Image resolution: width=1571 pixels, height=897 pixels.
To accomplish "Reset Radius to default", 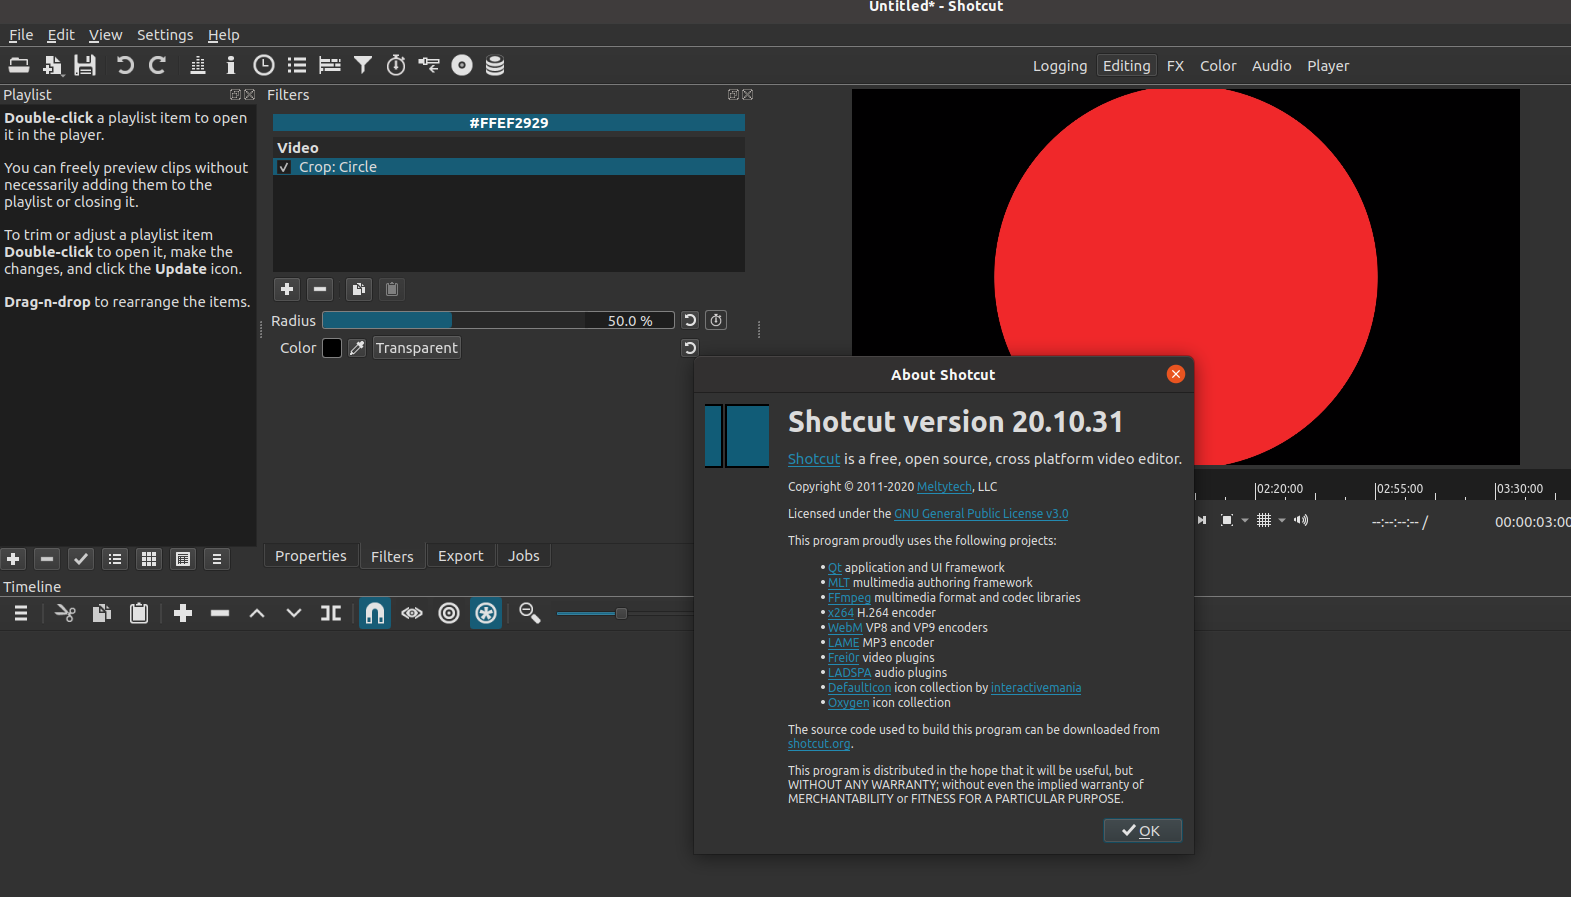I will (690, 320).
